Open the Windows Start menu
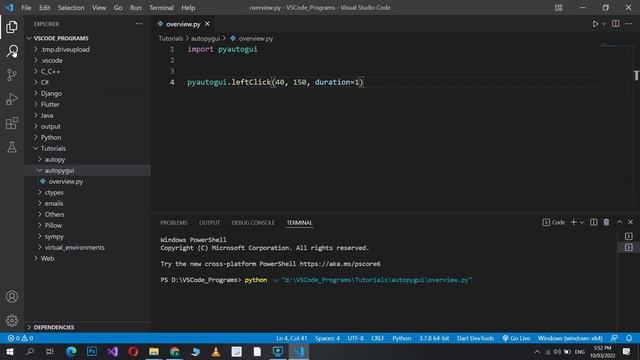Viewport: 640px width, 360px height. pos(10,351)
